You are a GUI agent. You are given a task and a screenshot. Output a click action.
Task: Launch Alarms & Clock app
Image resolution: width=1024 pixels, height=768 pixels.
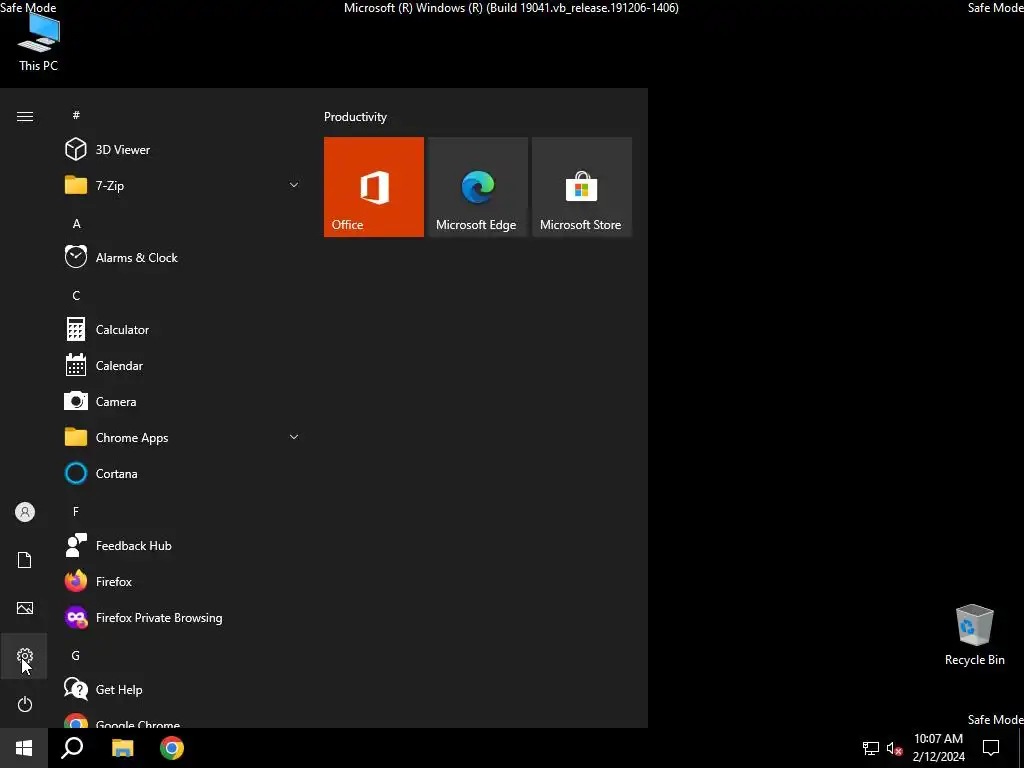(x=182, y=257)
